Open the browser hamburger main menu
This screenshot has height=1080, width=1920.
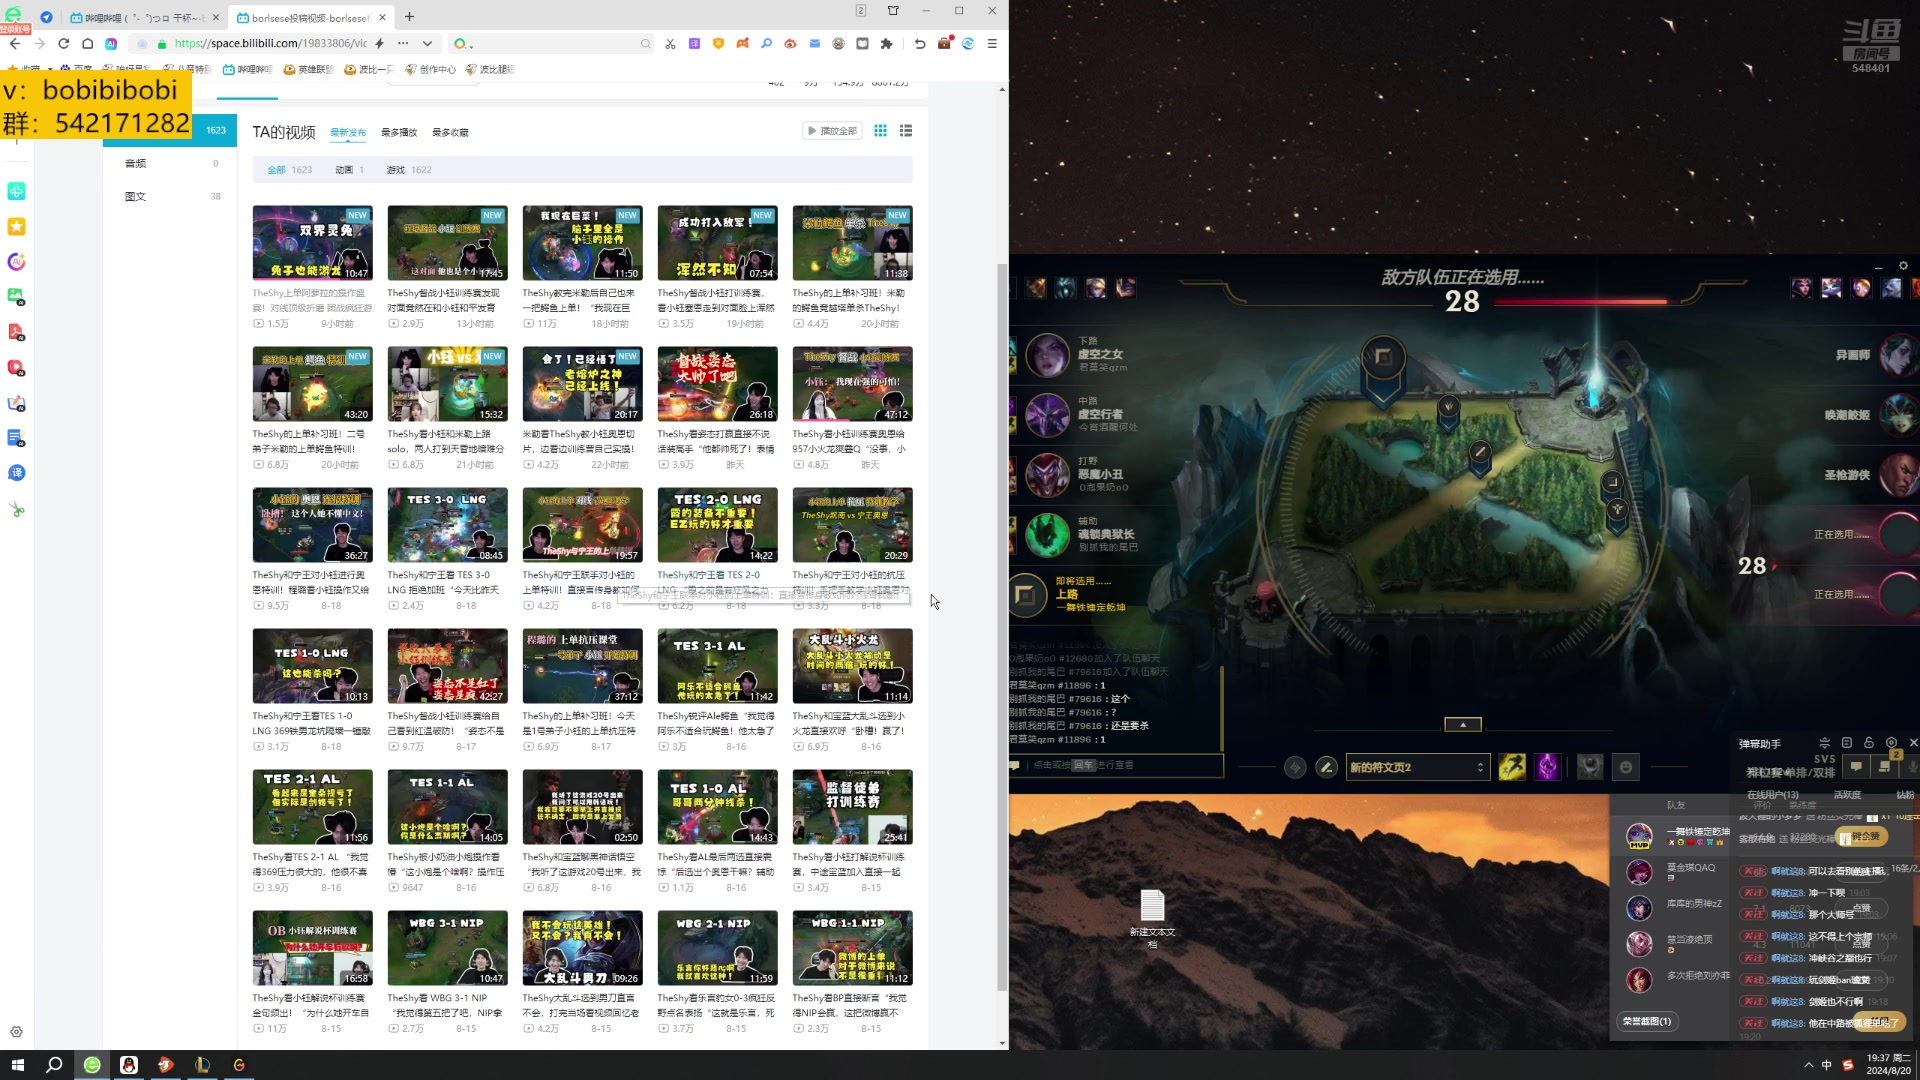[992, 44]
